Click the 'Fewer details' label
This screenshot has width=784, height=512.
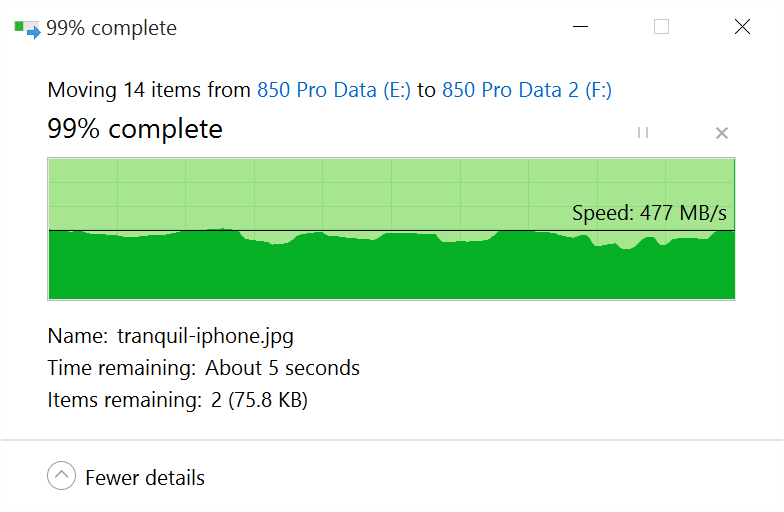click(x=145, y=478)
